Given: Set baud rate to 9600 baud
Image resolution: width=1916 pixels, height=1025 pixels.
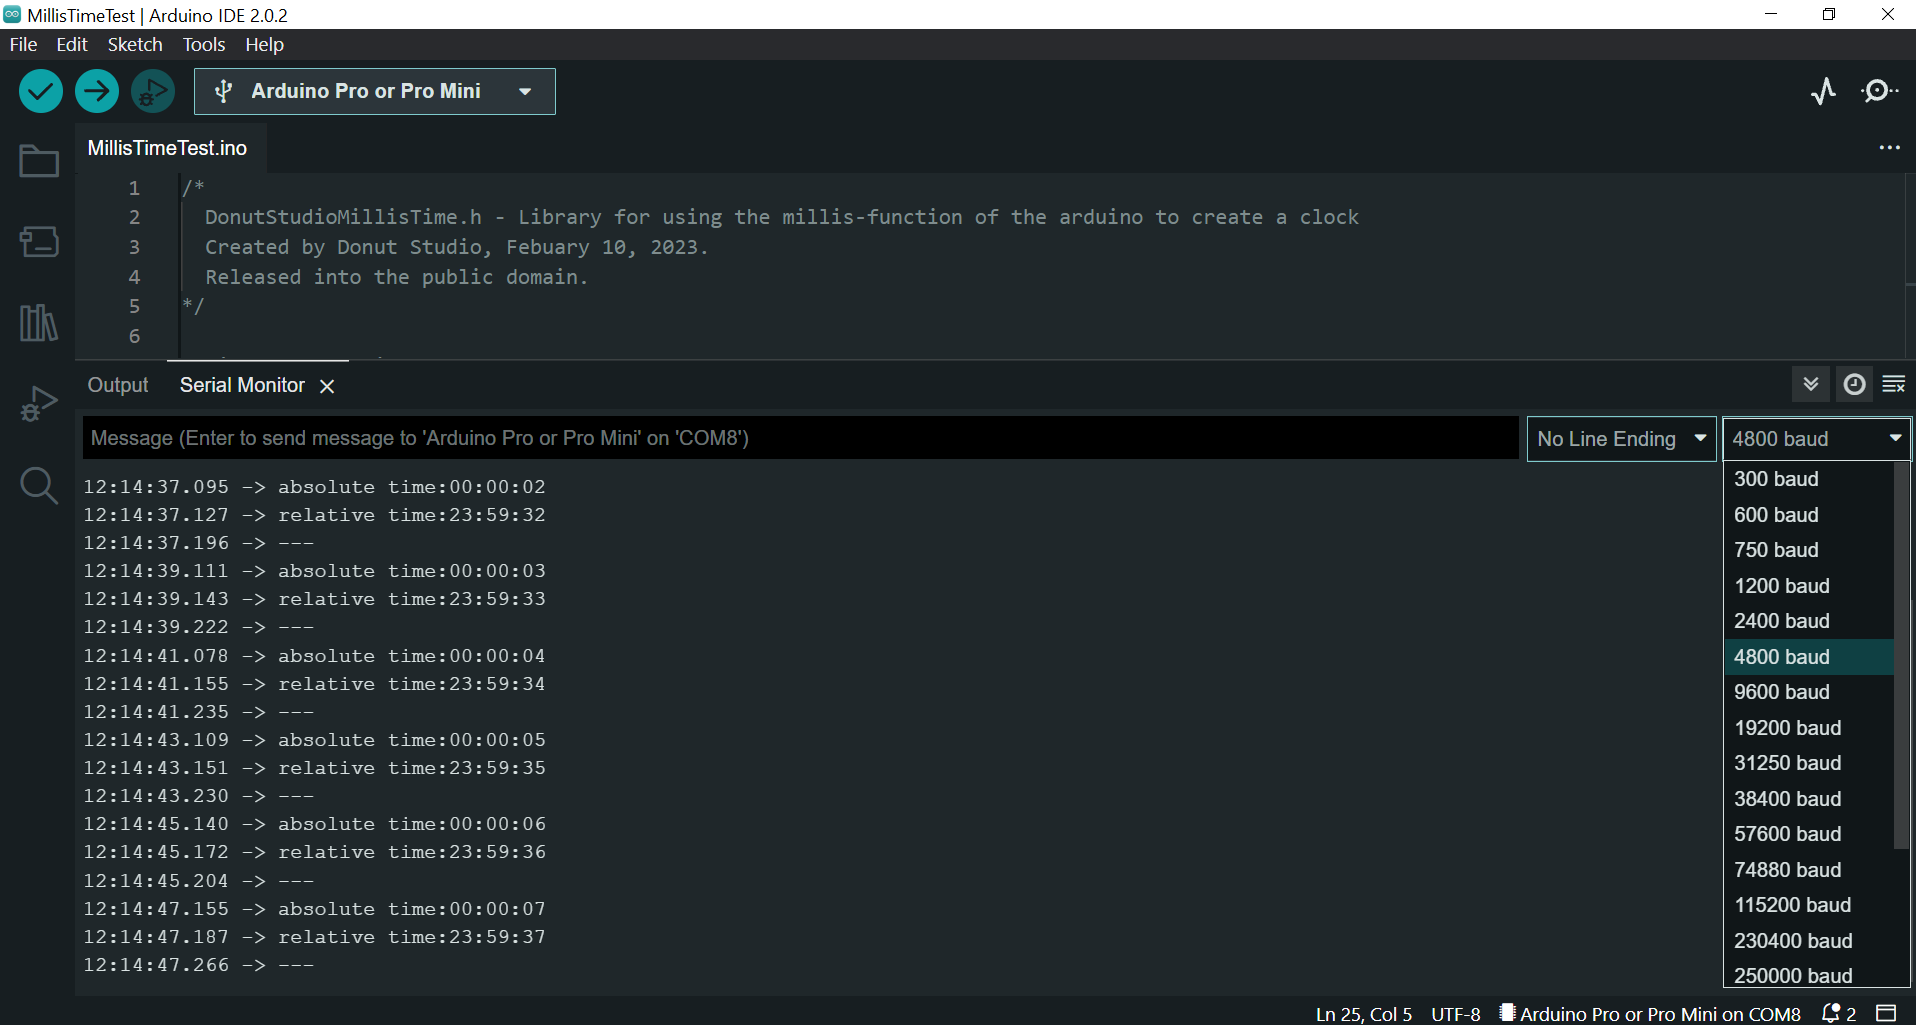Looking at the screenshot, I should pos(1809,692).
